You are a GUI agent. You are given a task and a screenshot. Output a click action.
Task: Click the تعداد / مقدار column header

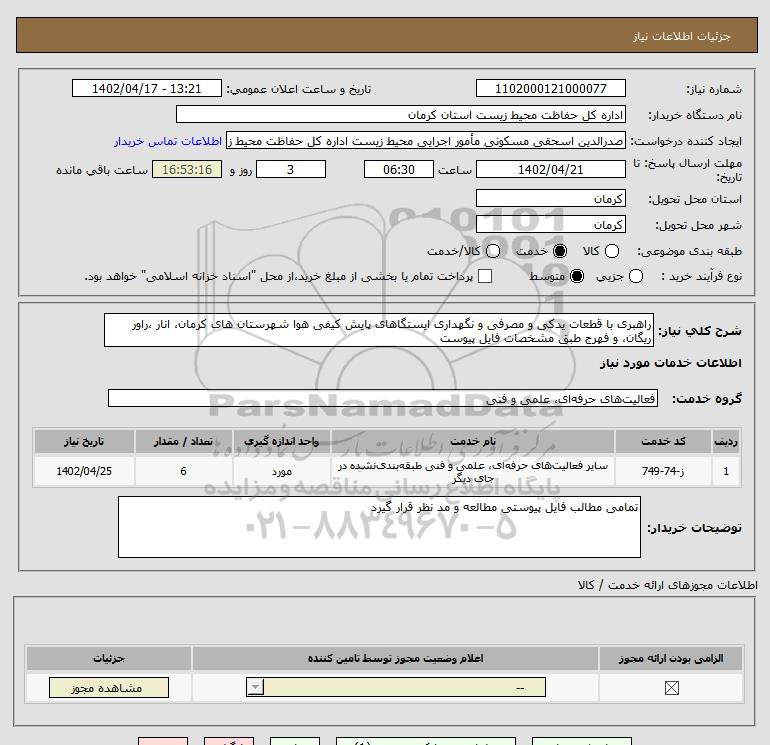pyautogui.click(x=183, y=441)
